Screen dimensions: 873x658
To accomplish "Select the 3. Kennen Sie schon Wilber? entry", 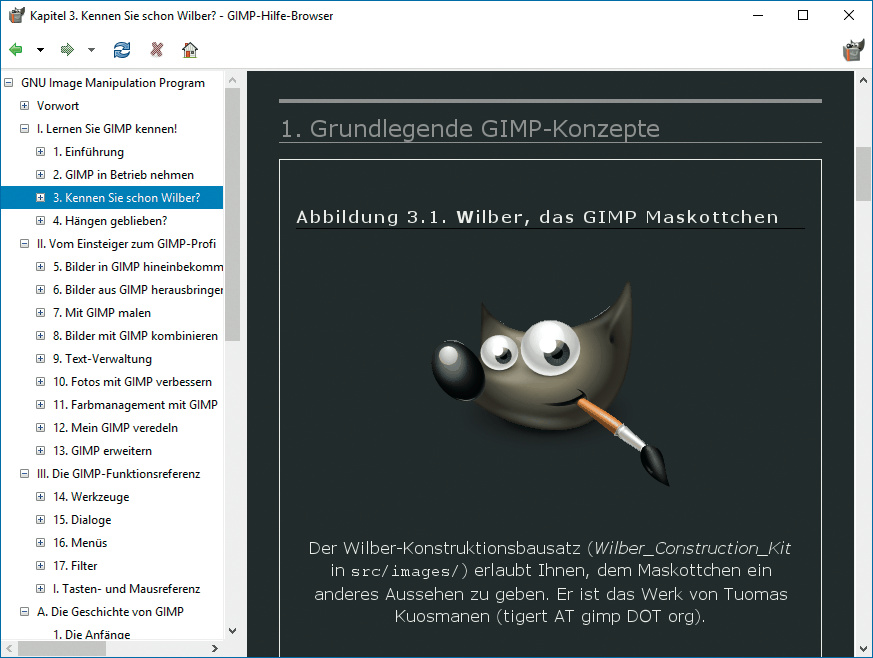I will point(126,198).
